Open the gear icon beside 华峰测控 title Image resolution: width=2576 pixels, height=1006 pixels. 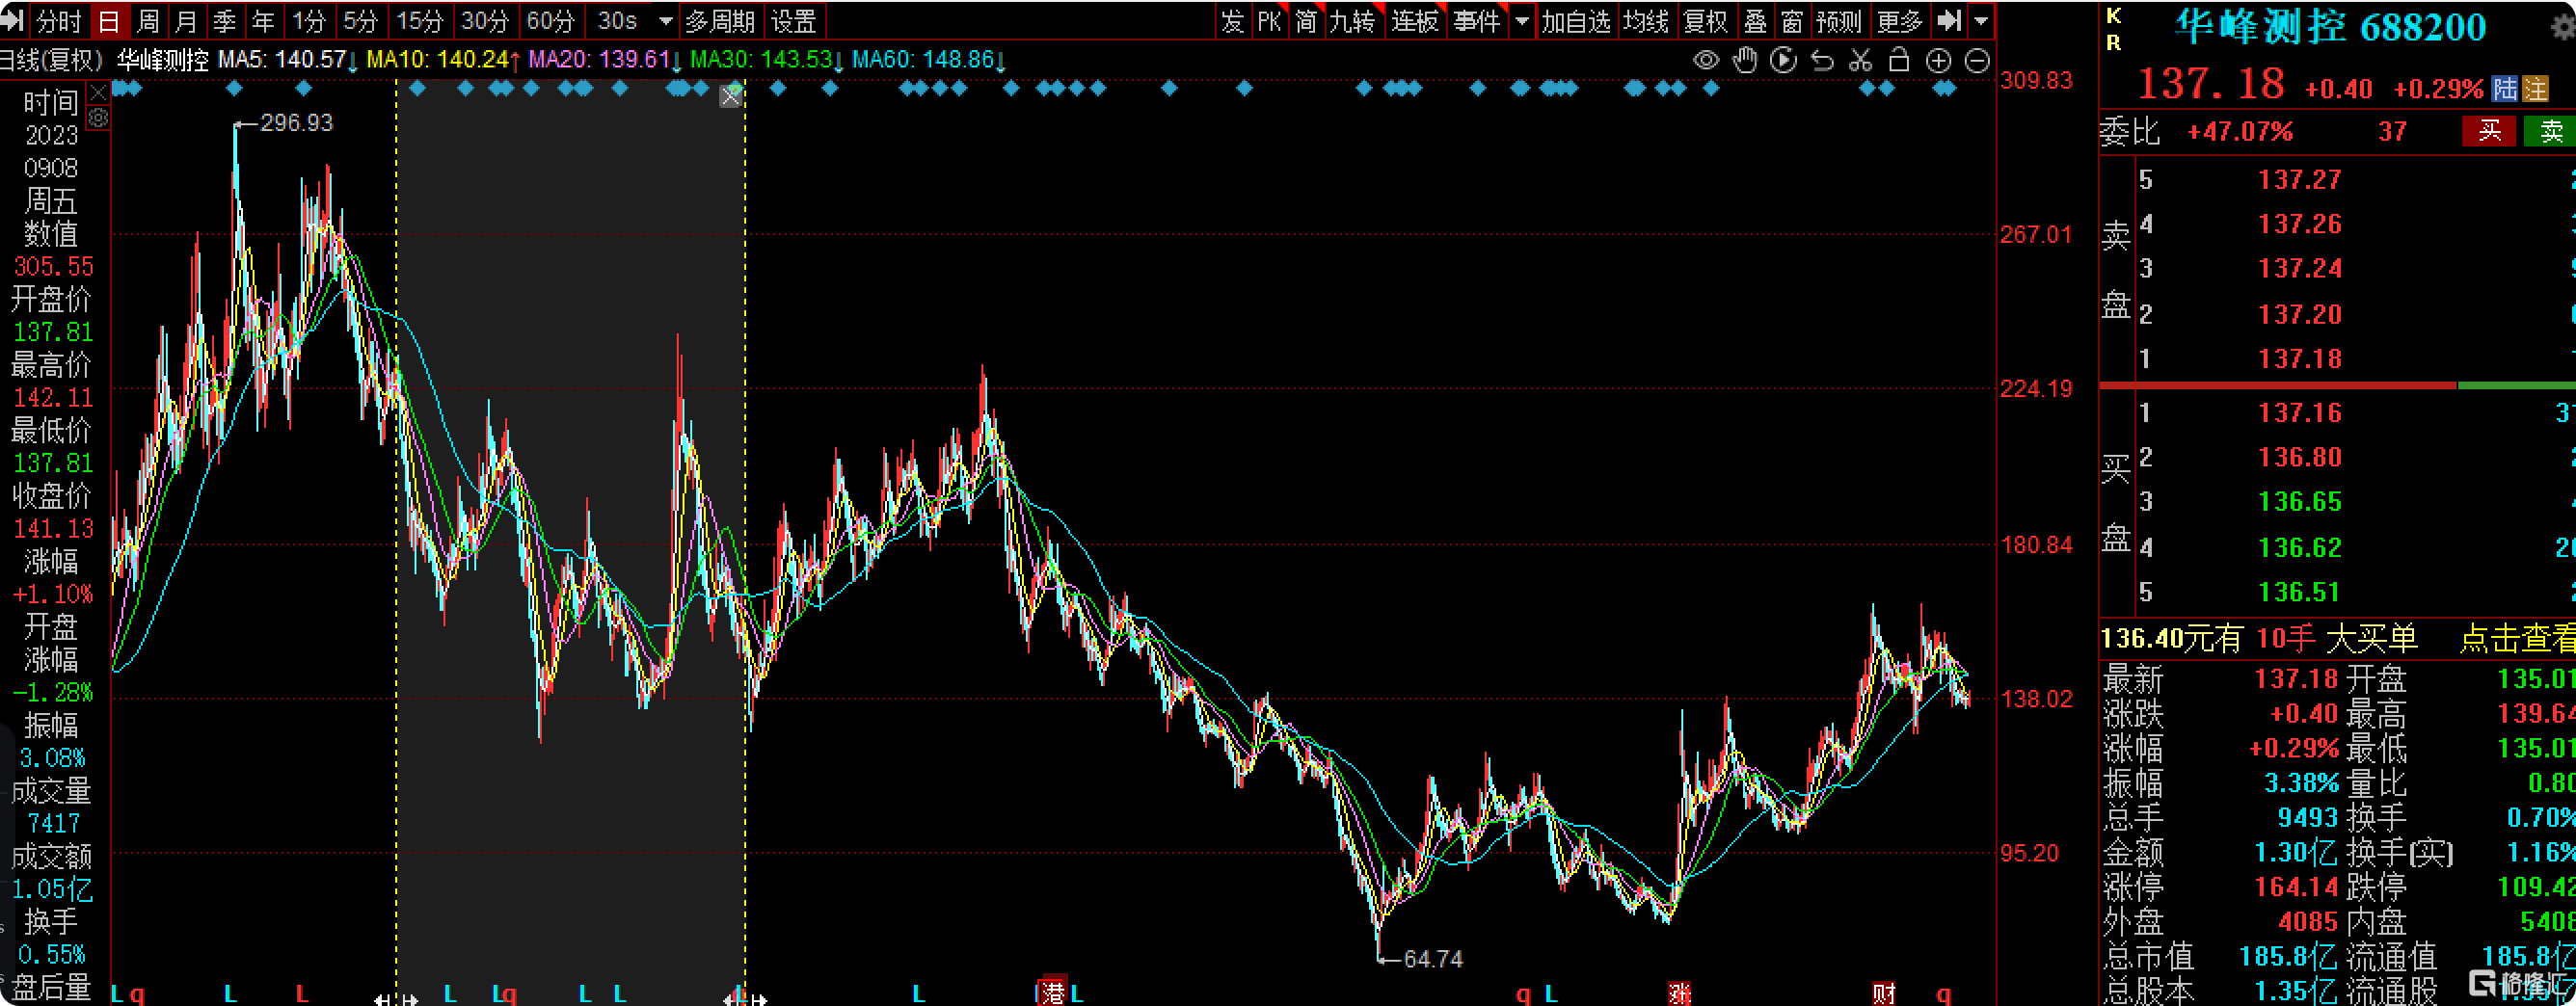coord(2563,27)
